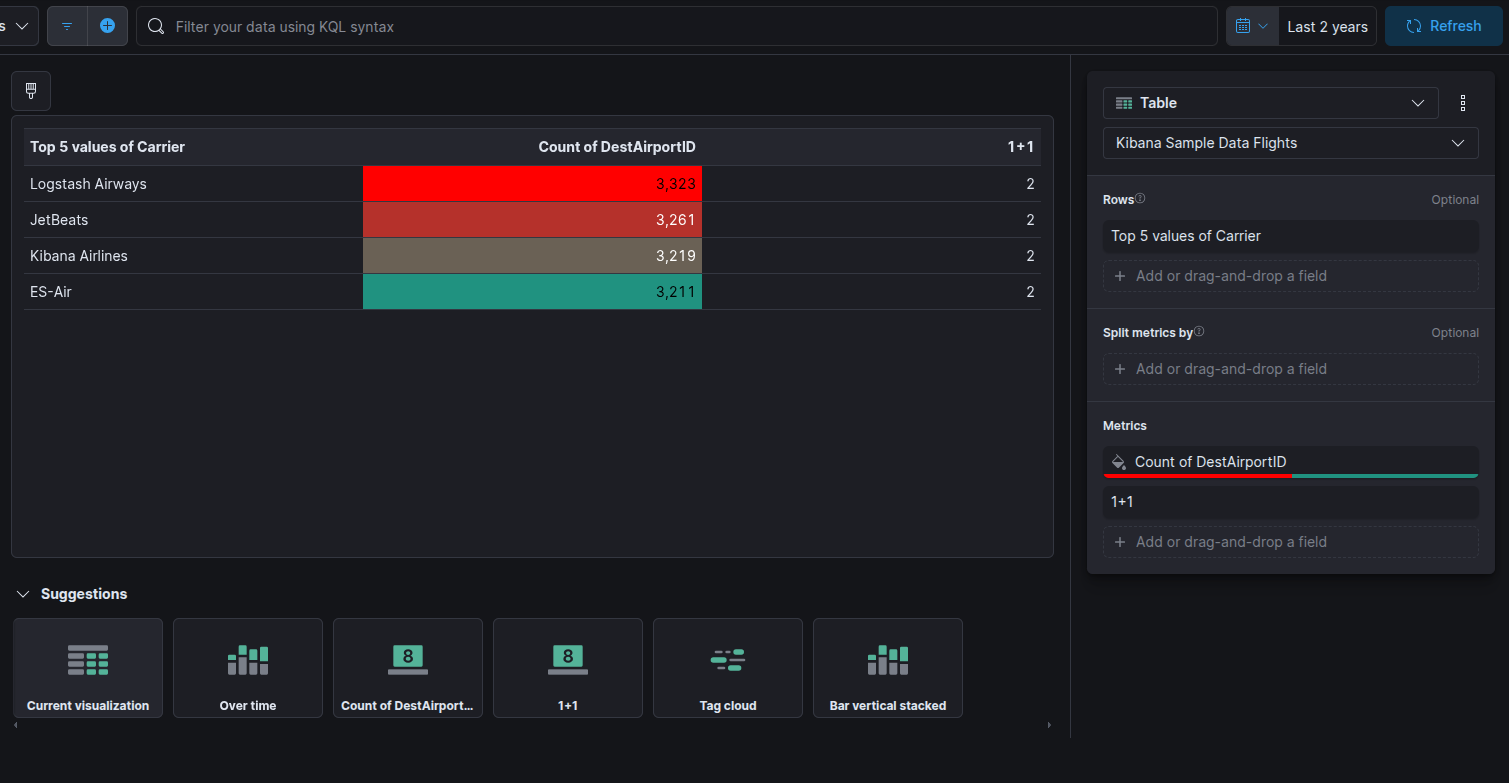Open the Table visualization type dropdown
Screen dimensions: 1509x783
[1270, 103]
